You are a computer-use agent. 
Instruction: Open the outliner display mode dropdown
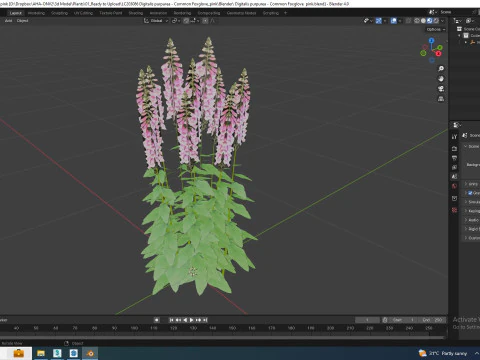tap(470, 21)
